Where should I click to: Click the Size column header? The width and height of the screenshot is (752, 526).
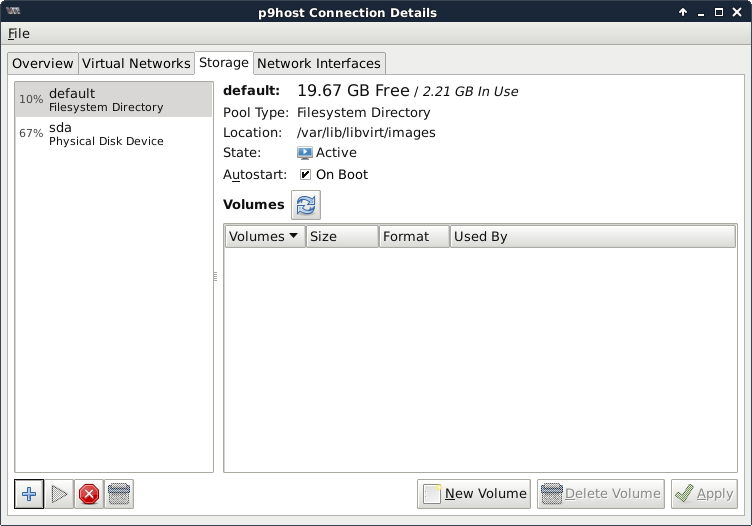(342, 237)
